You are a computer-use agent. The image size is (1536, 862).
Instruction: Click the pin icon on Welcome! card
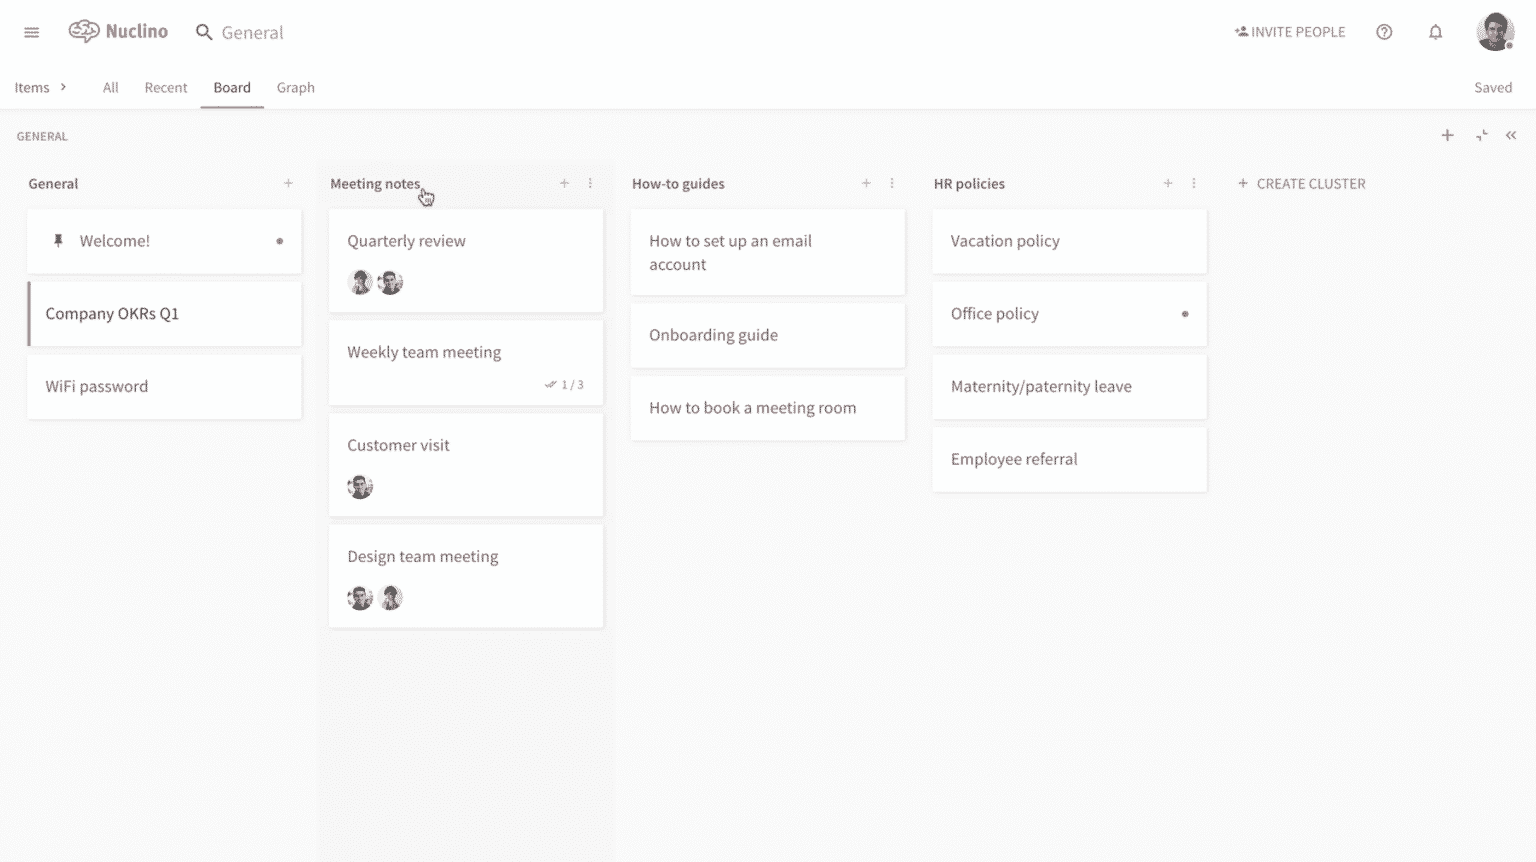(x=58, y=241)
